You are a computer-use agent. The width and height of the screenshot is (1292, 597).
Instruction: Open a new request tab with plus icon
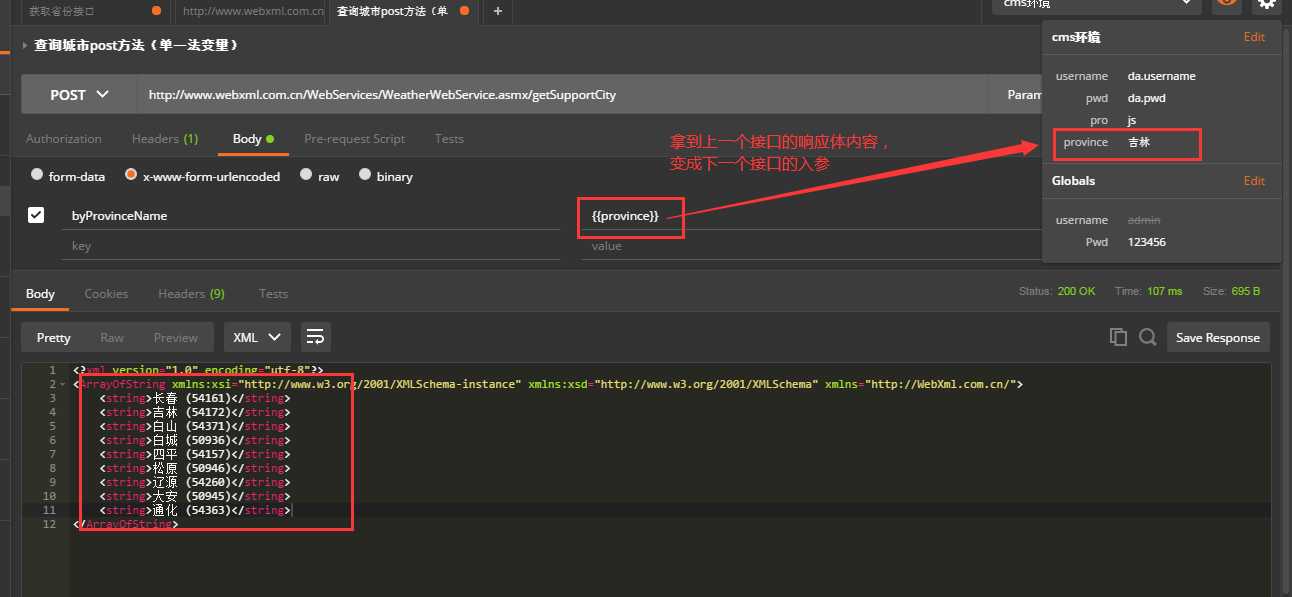(x=498, y=11)
